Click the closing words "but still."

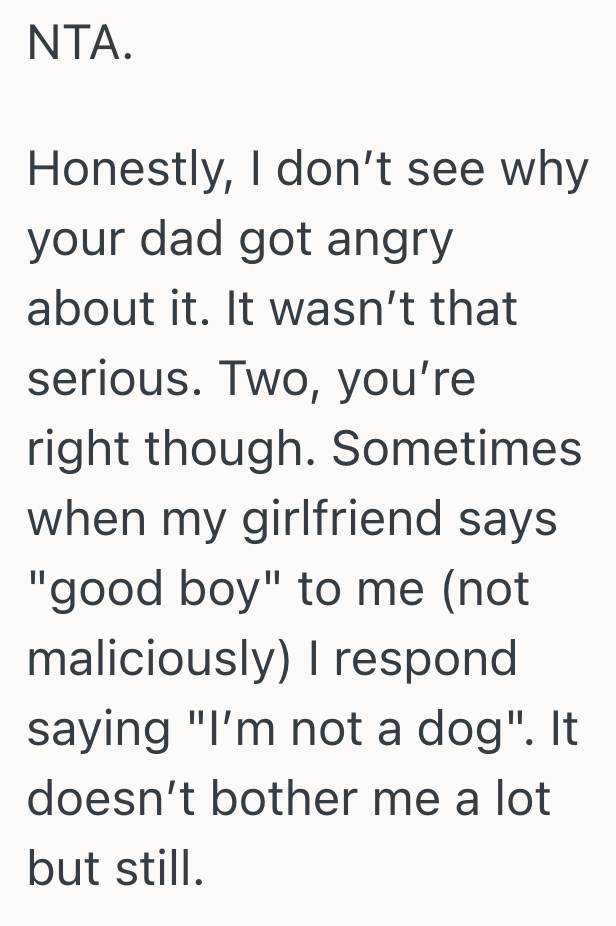tap(116, 869)
